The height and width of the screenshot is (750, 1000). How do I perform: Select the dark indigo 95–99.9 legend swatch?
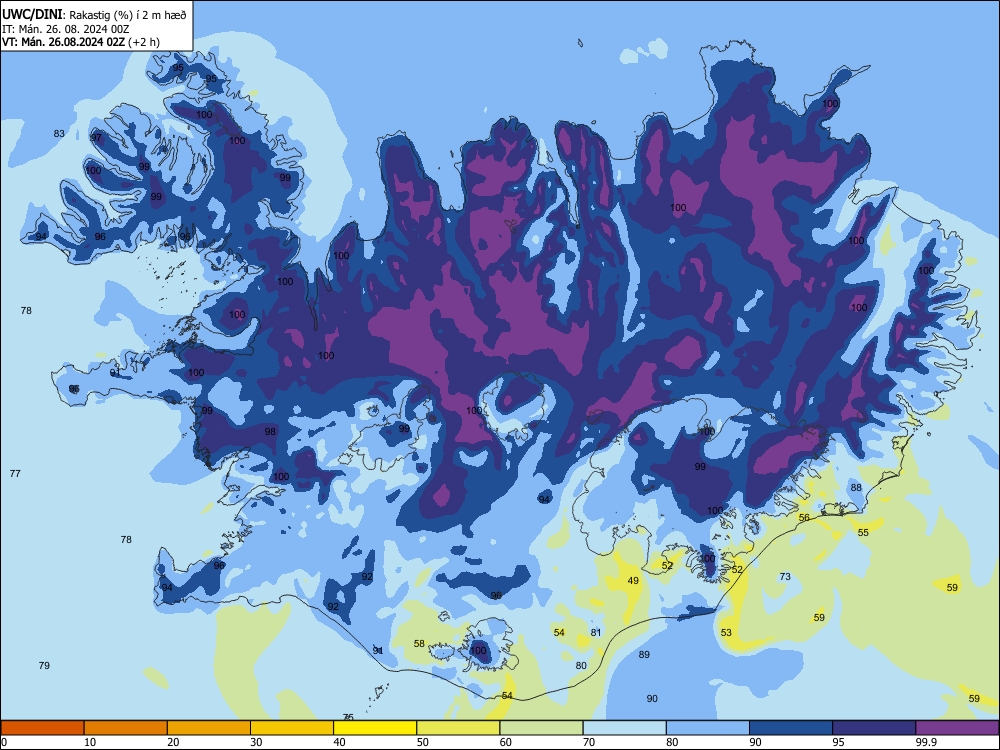874,728
